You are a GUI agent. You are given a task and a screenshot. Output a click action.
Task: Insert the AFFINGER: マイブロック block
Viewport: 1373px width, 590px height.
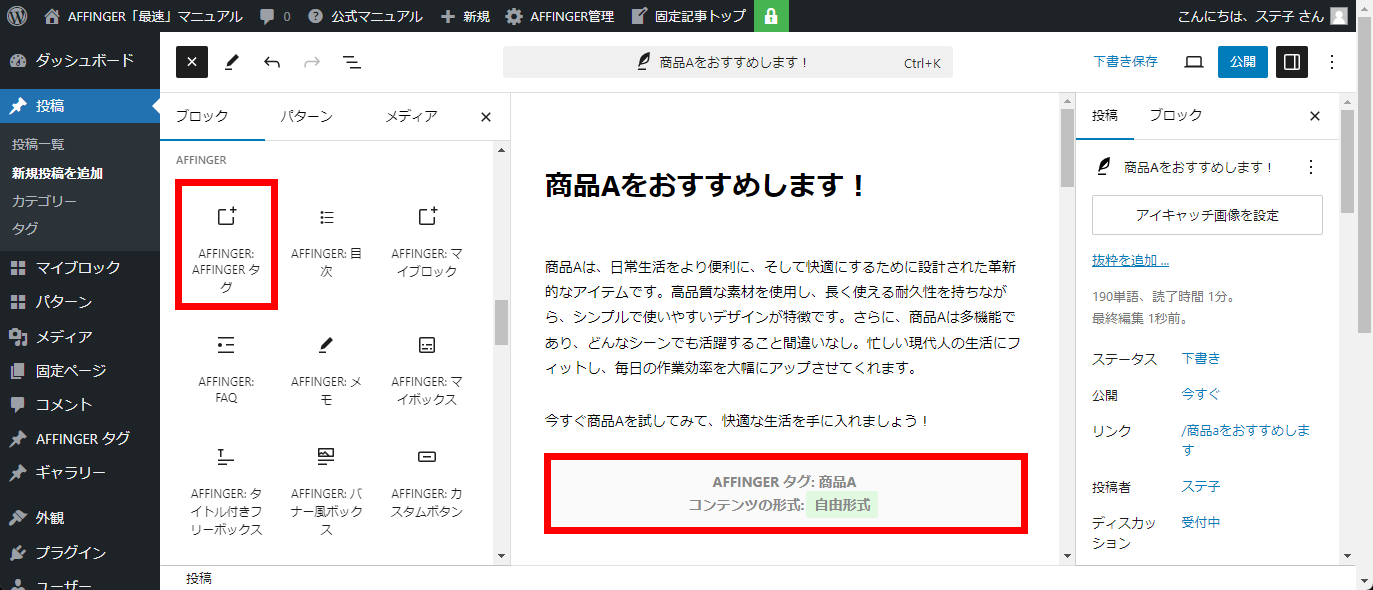pyautogui.click(x=426, y=245)
